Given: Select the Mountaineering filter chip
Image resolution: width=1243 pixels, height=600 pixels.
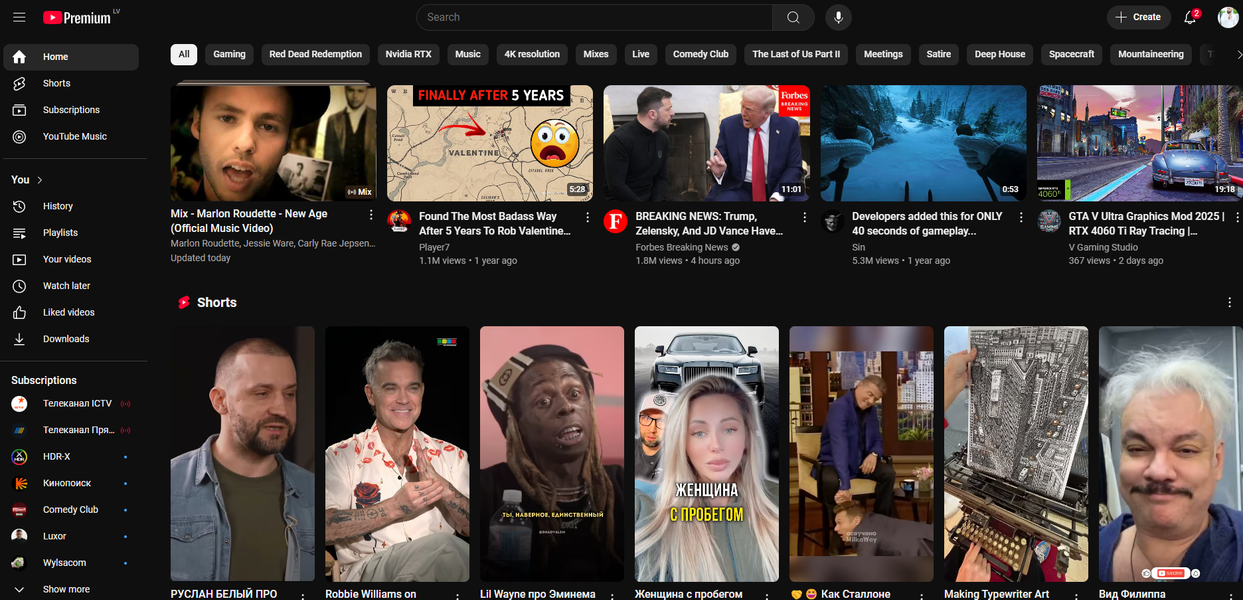Looking at the screenshot, I should [1150, 54].
